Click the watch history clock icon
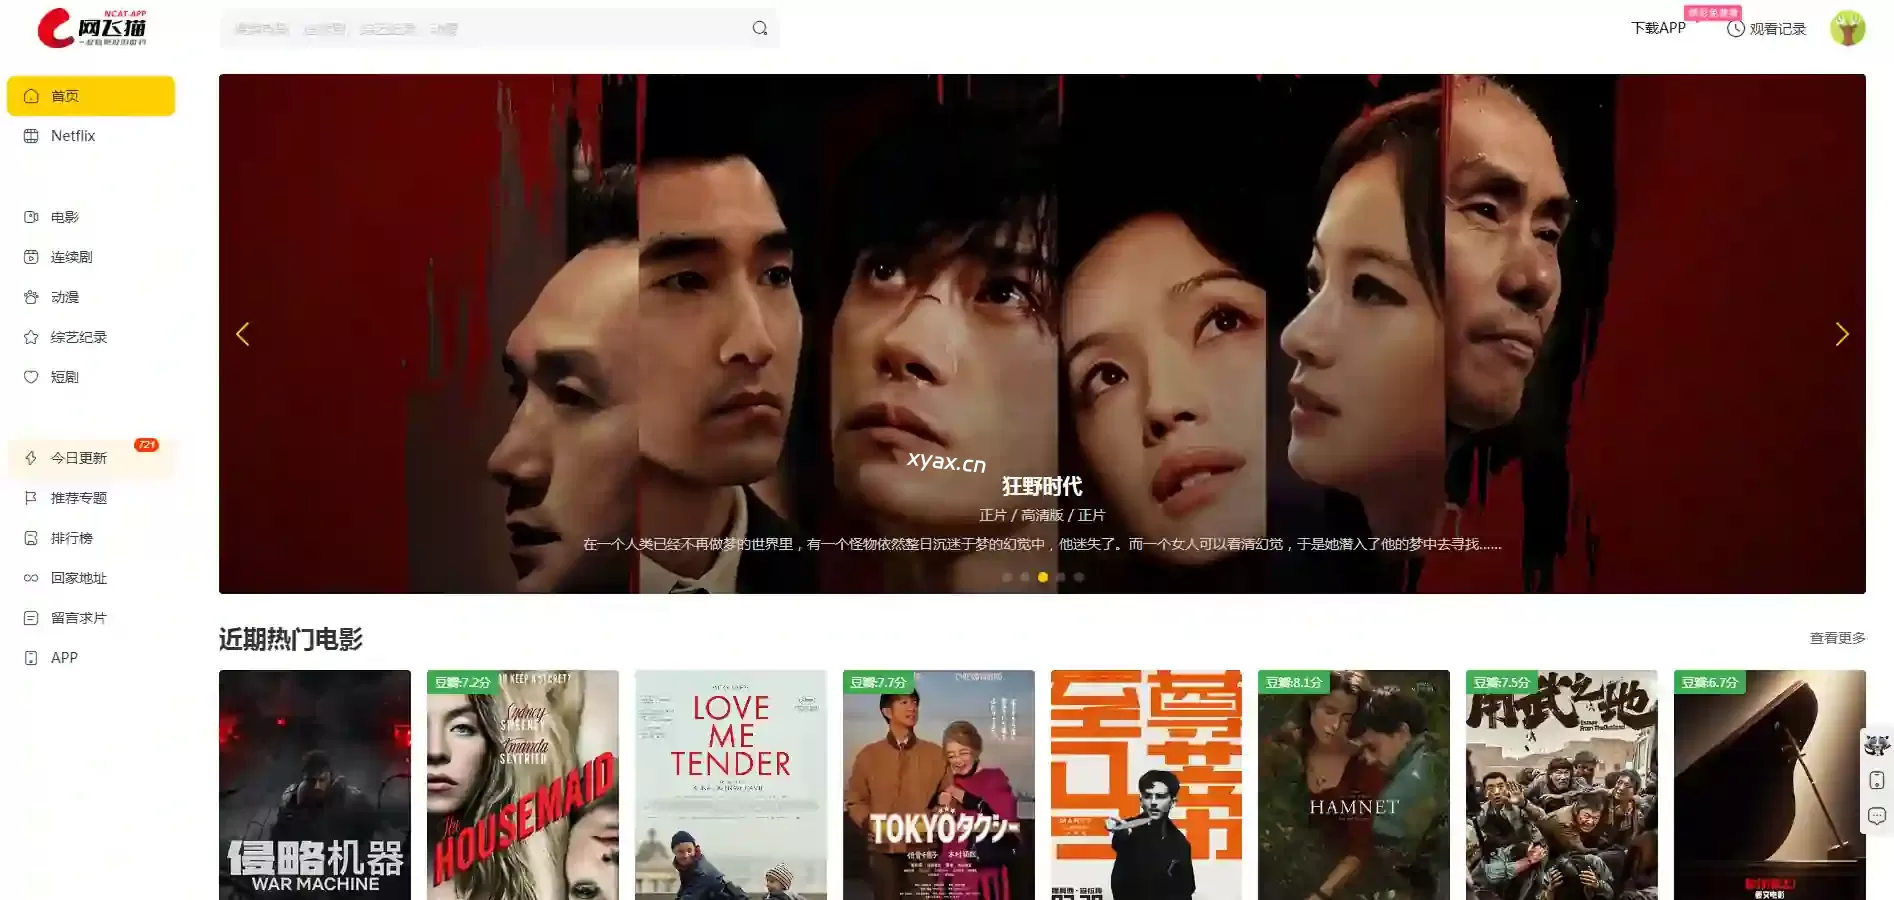 click(1736, 29)
